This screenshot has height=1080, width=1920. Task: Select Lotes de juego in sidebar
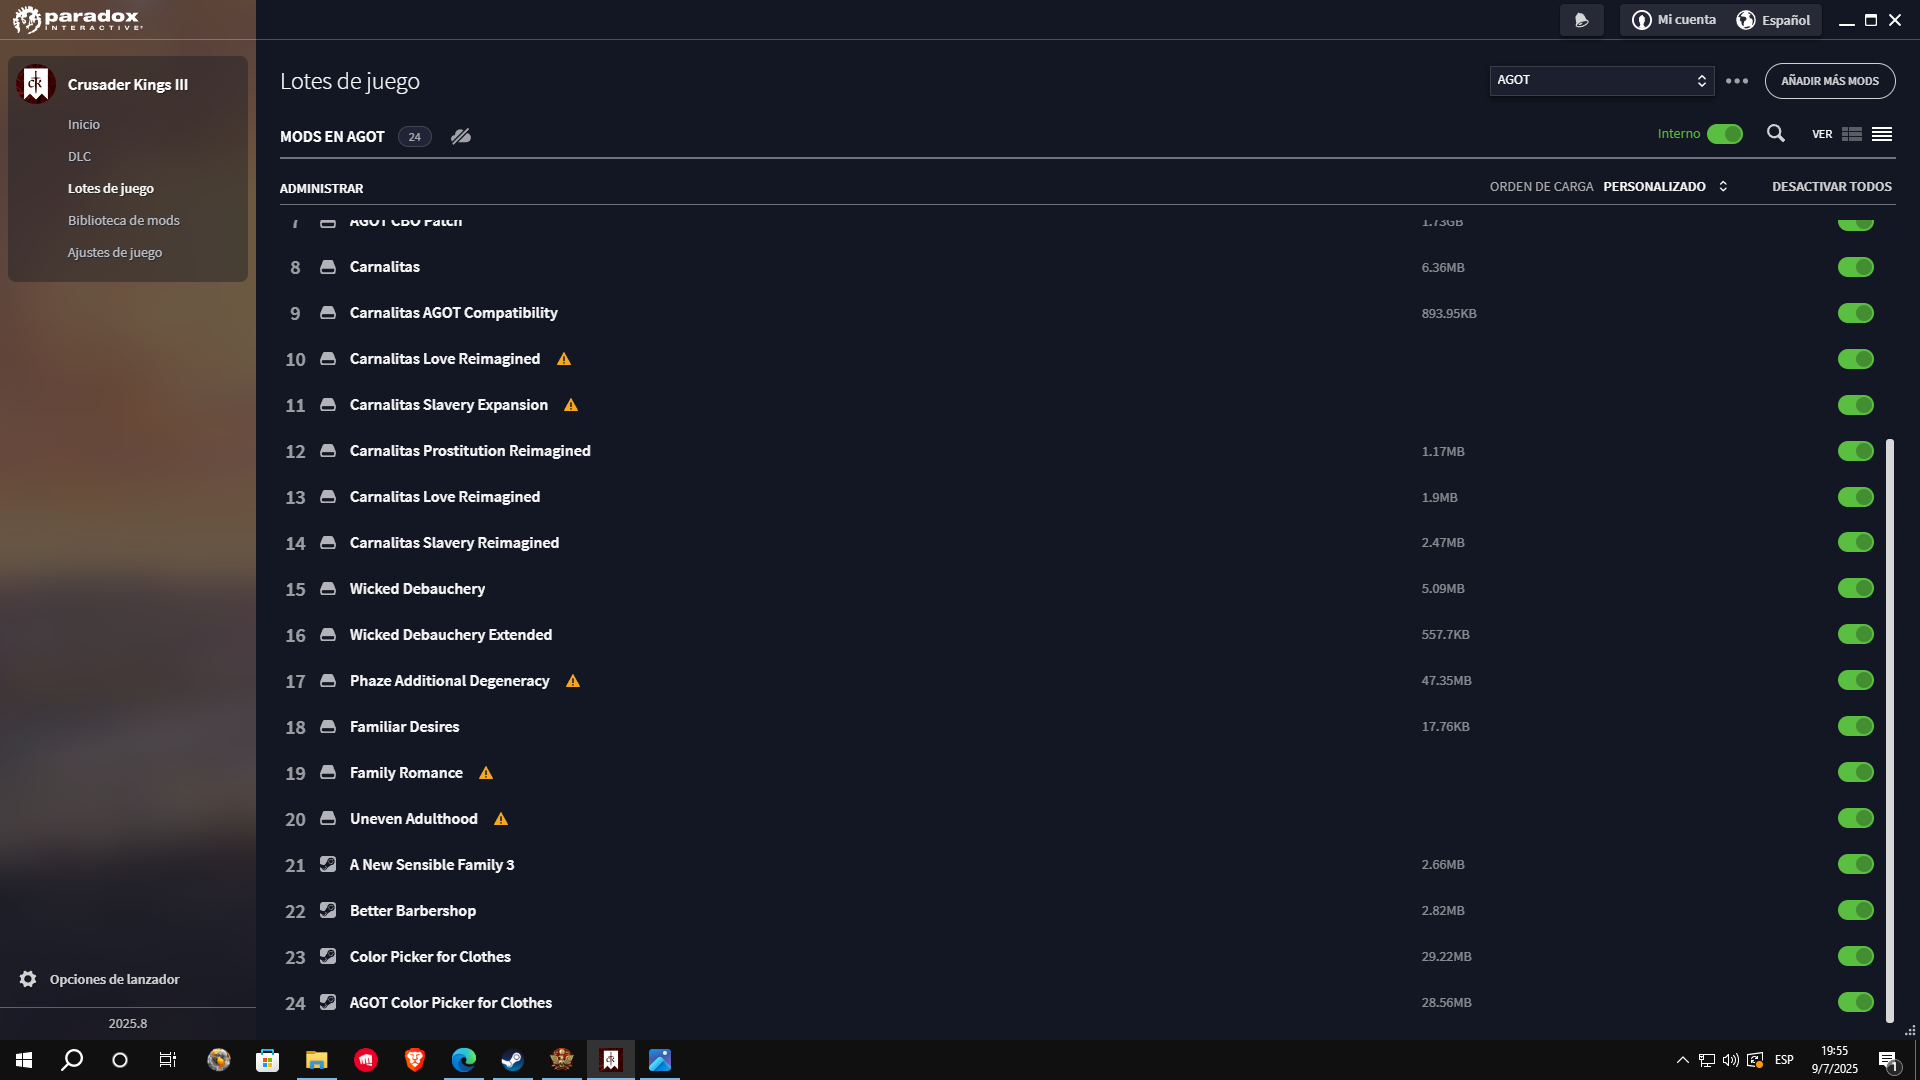[x=111, y=188]
